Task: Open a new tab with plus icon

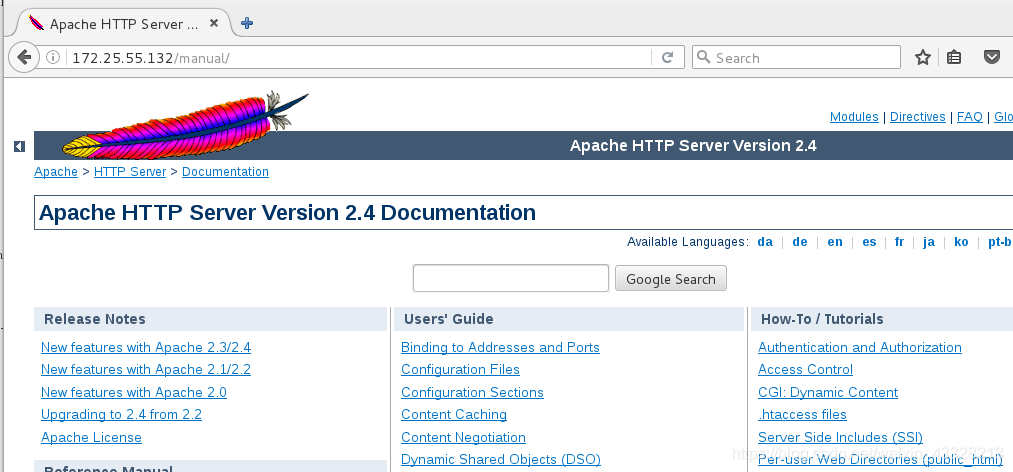Action: pyautogui.click(x=247, y=24)
